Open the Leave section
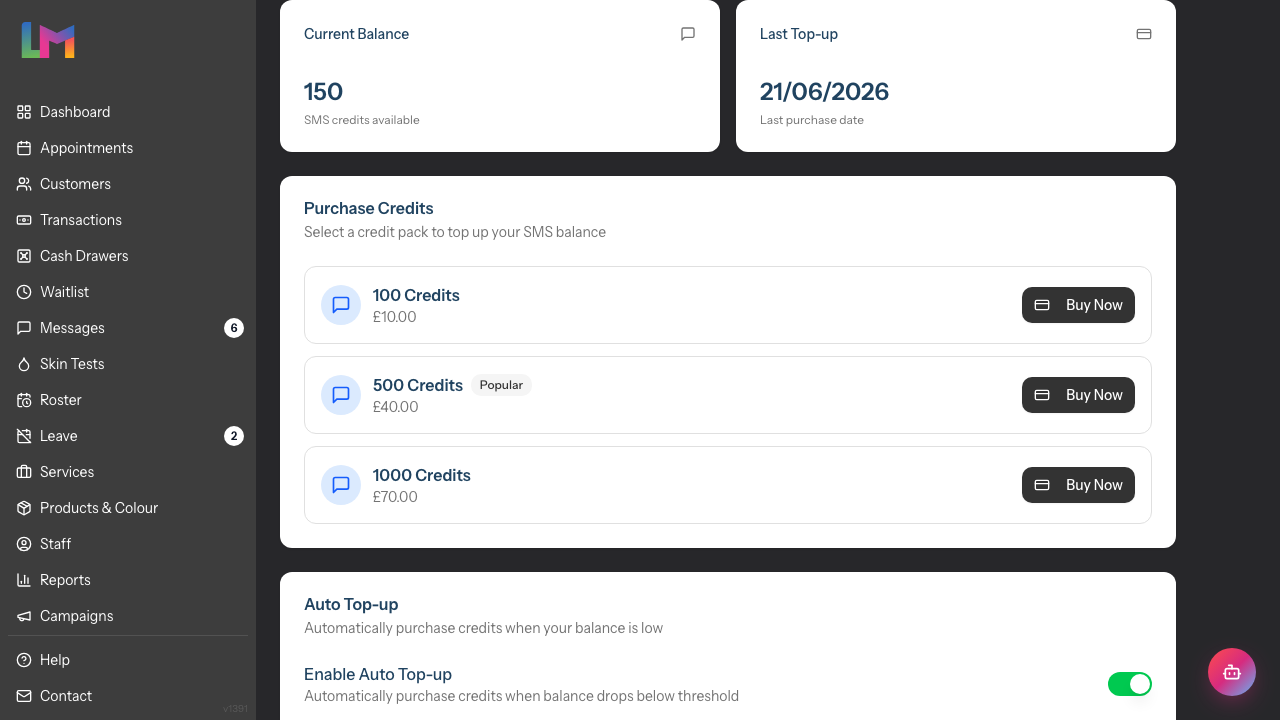Image resolution: width=1280 pixels, height=720 pixels. (x=128, y=436)
